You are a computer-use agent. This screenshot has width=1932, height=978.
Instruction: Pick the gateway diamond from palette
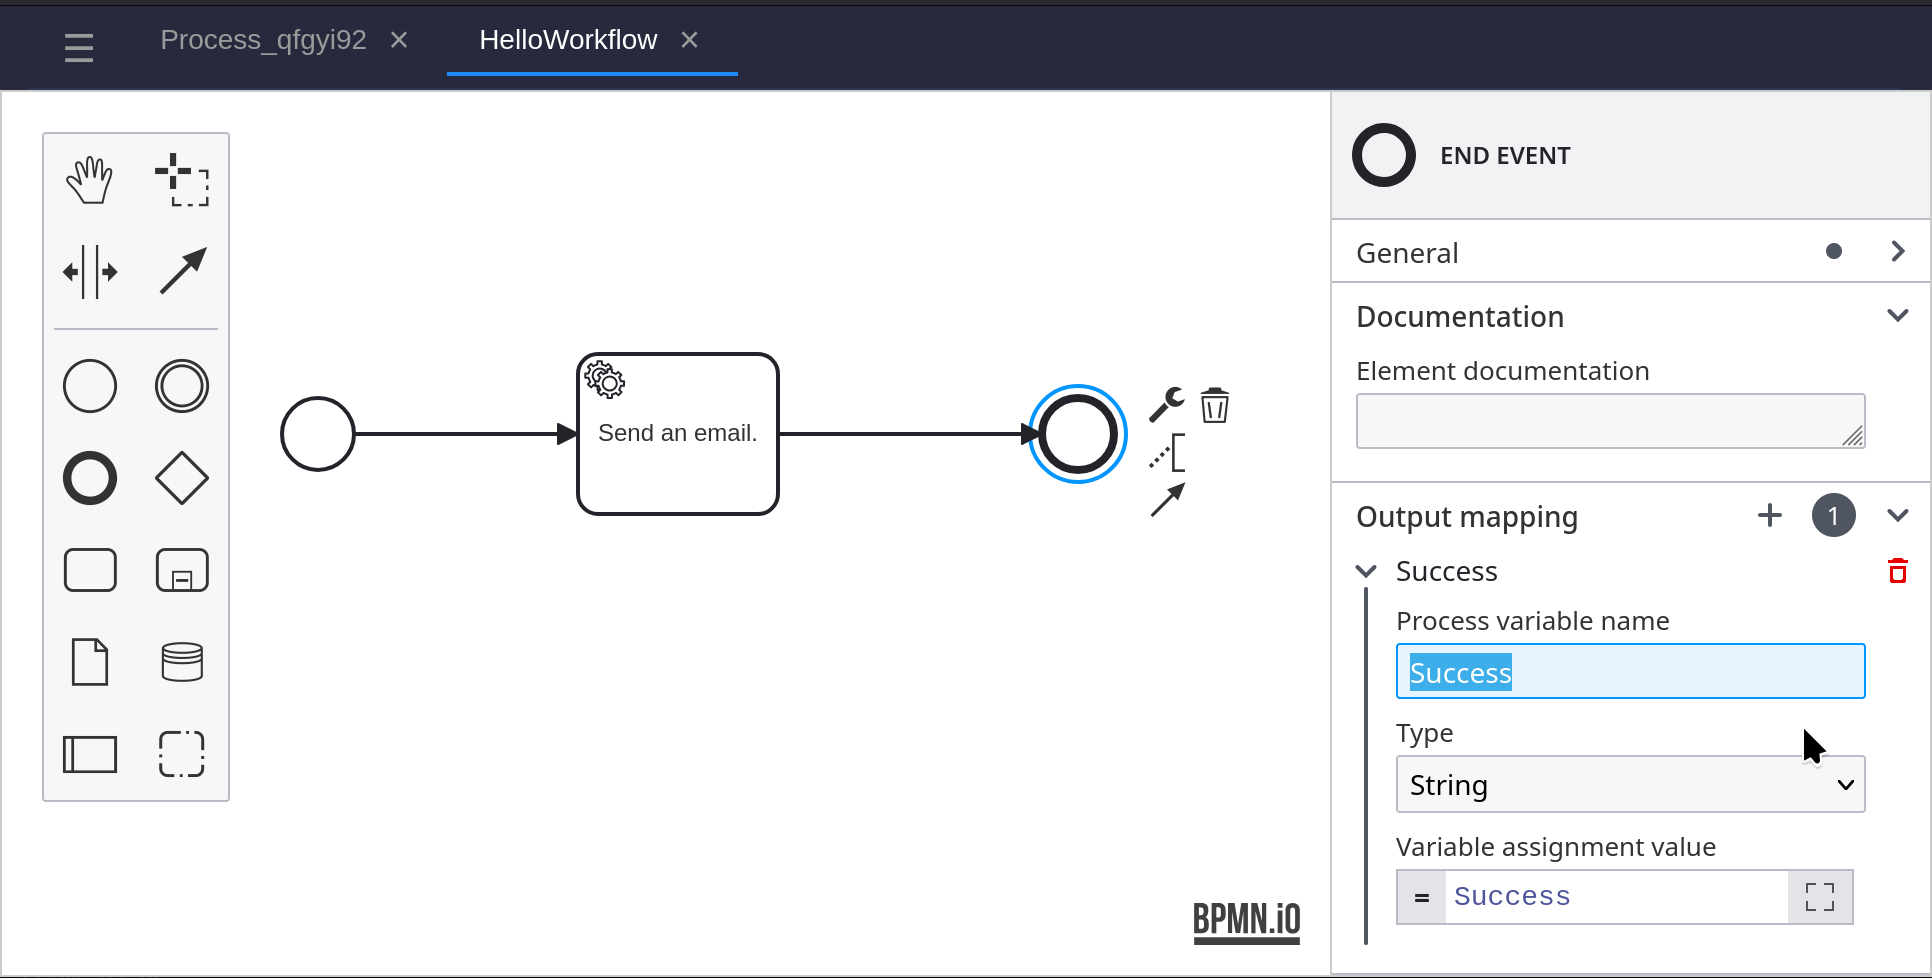pos(182,478)
